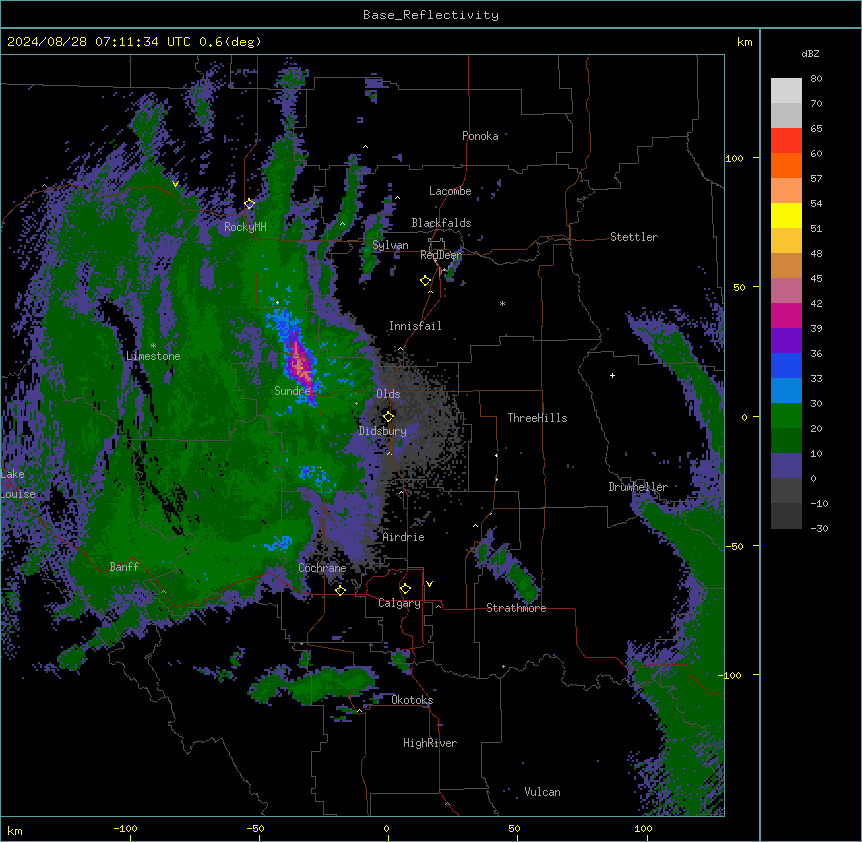Viewport: 862px width, 842px height.
Task: Click the 100 label on right axis
Action: (734, 158)
